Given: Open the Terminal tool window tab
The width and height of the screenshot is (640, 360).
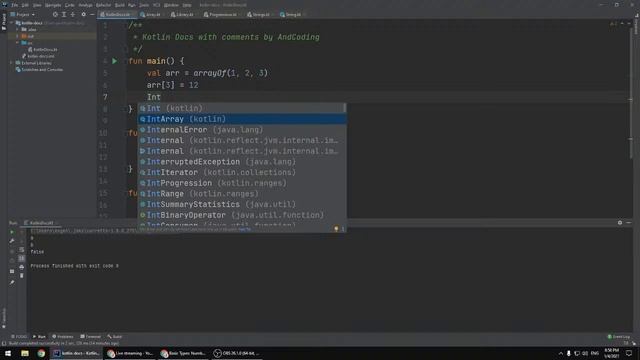Looking at the screenshot, I should 91,337.
